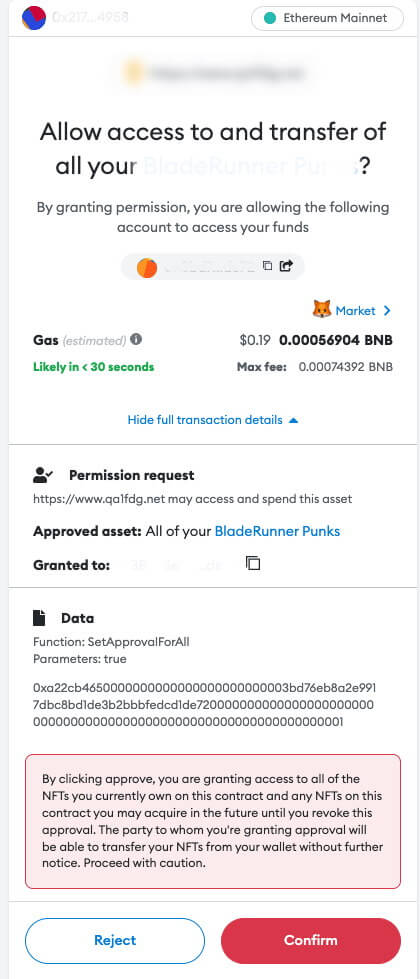This screenshot has width=420, height=979.
Task: Copy the Granted to address
Action: pos(253,563)
